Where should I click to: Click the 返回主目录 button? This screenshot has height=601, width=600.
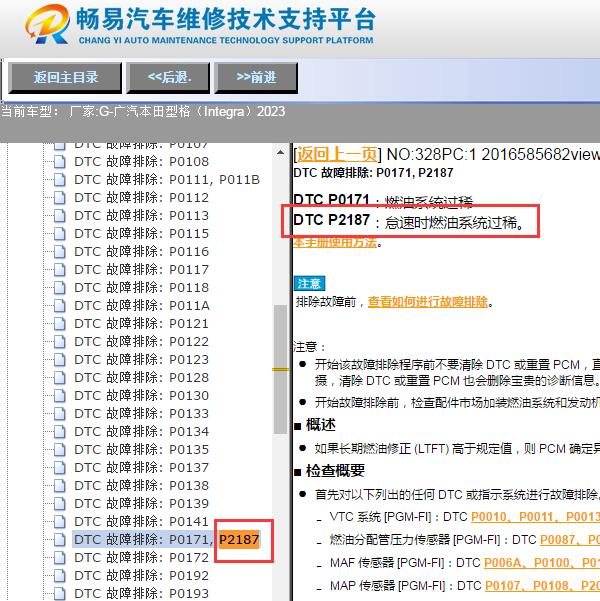(65, 78)
